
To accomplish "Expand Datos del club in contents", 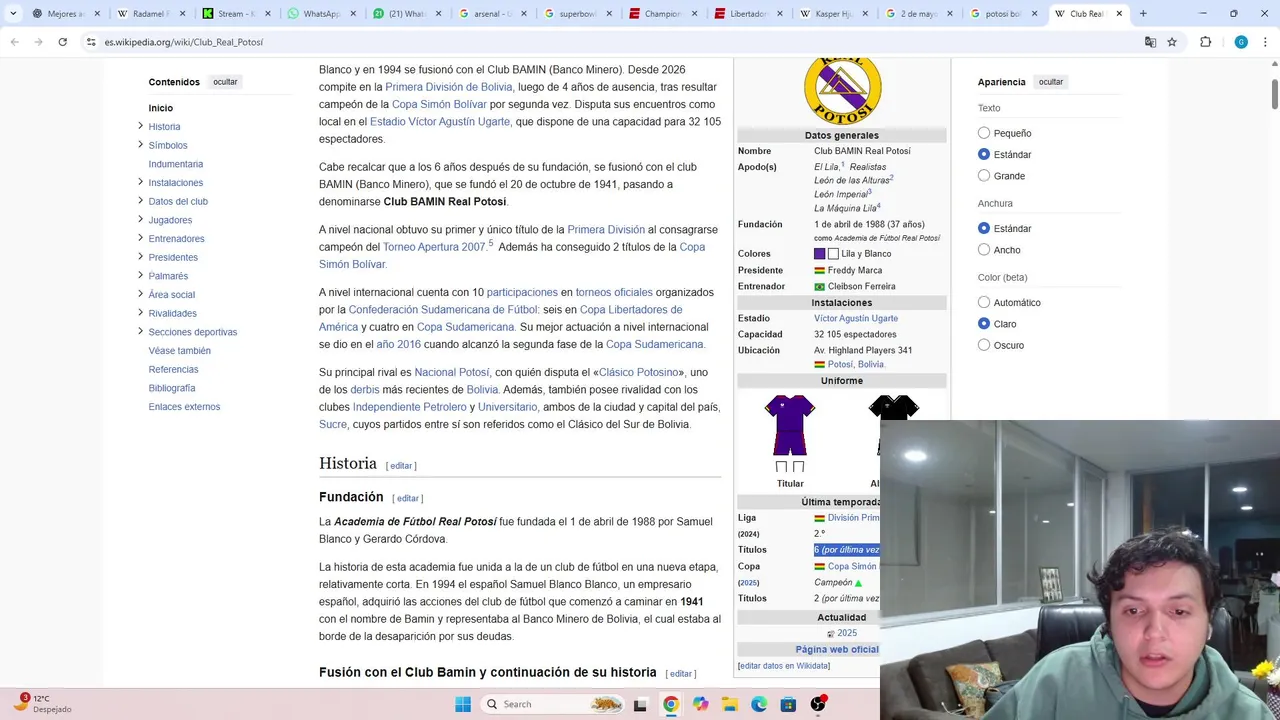I will tap(140, 201).
